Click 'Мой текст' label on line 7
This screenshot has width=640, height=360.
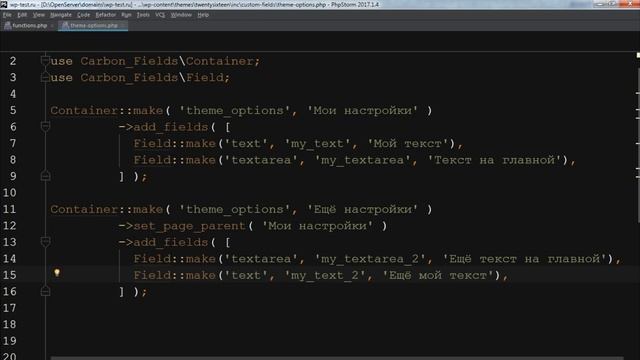(407, 143)
